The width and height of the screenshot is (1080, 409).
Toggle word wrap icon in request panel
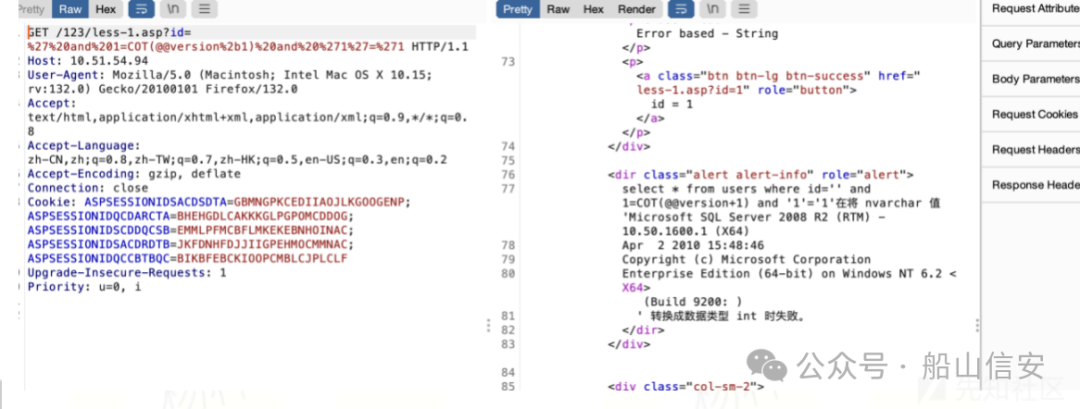[x=141, y=9]
